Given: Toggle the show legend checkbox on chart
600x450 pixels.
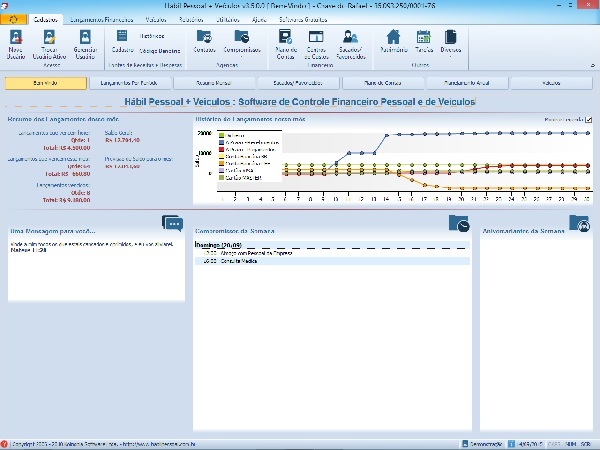Looking at the screenshot, I should point(589,120).
